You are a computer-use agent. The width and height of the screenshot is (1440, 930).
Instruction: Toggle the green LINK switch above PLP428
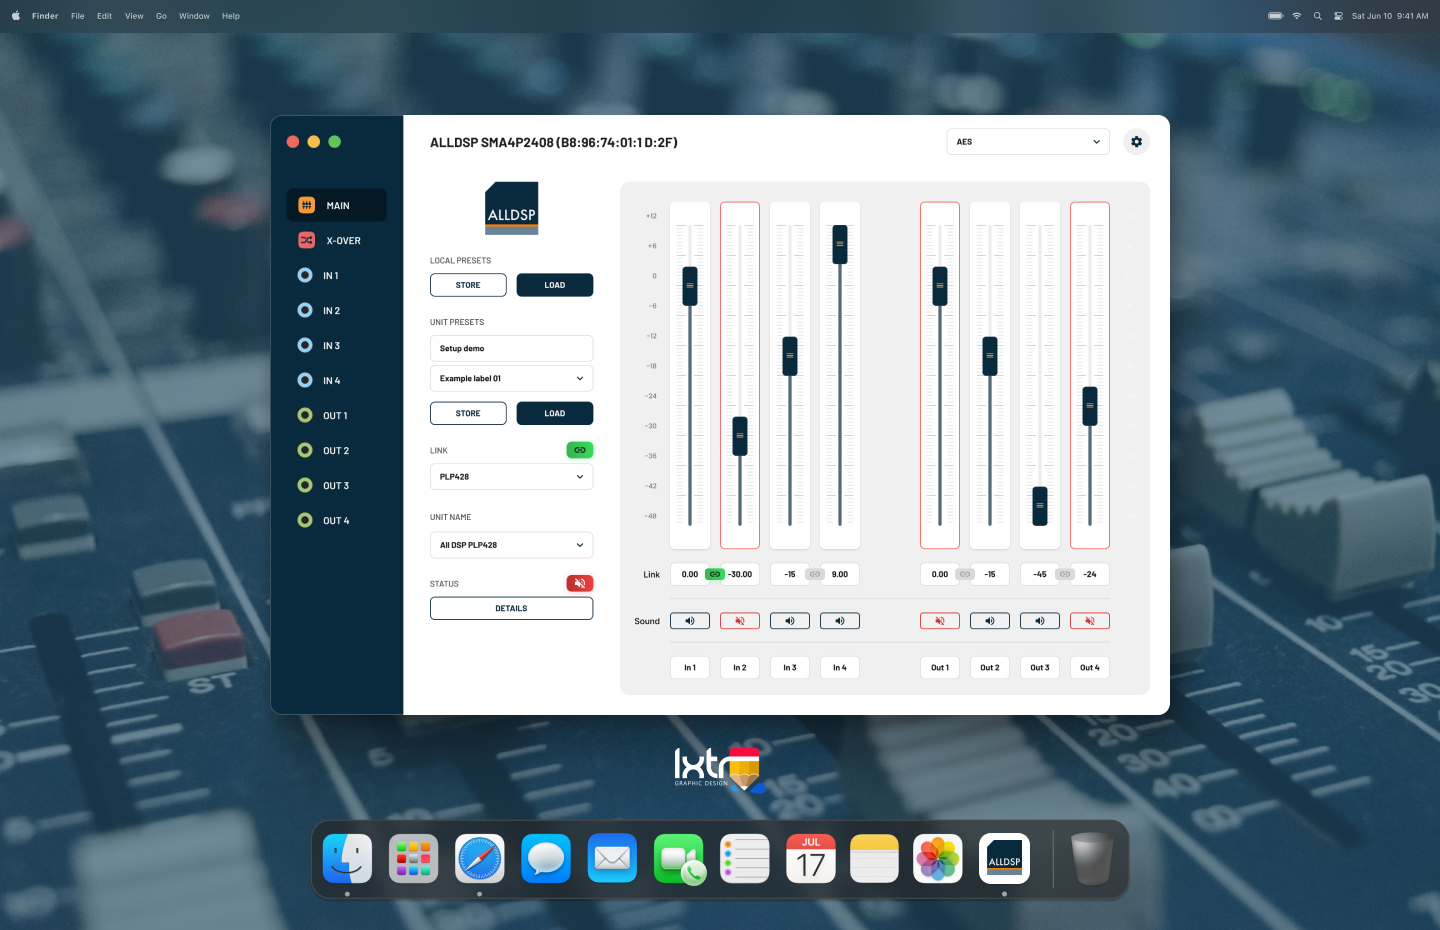(x=580, y=450)
